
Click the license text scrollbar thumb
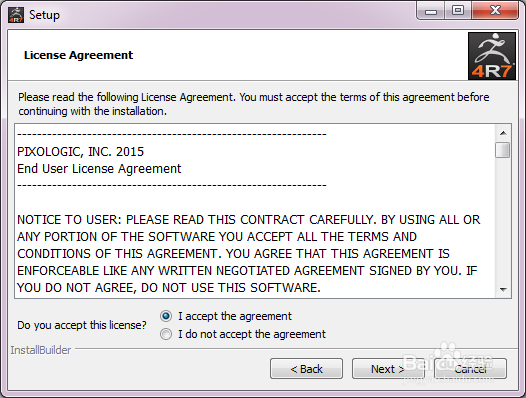point(503,150)
